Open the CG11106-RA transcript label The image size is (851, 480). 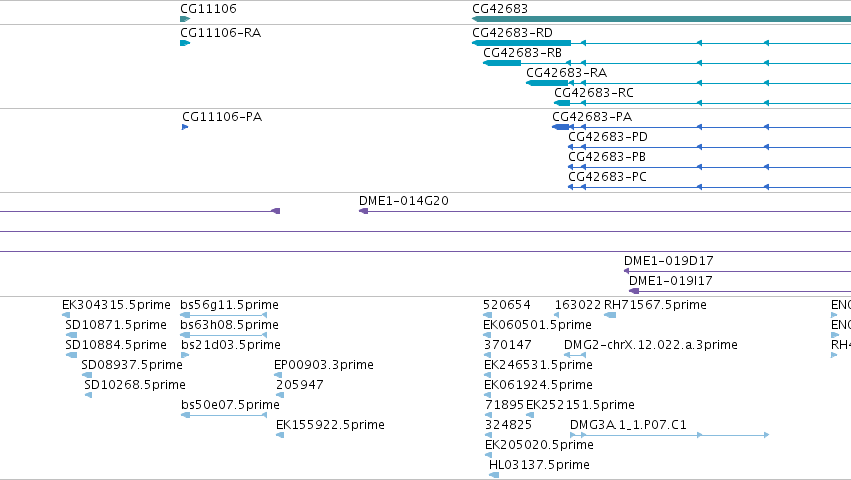click(x=220, y=33)
